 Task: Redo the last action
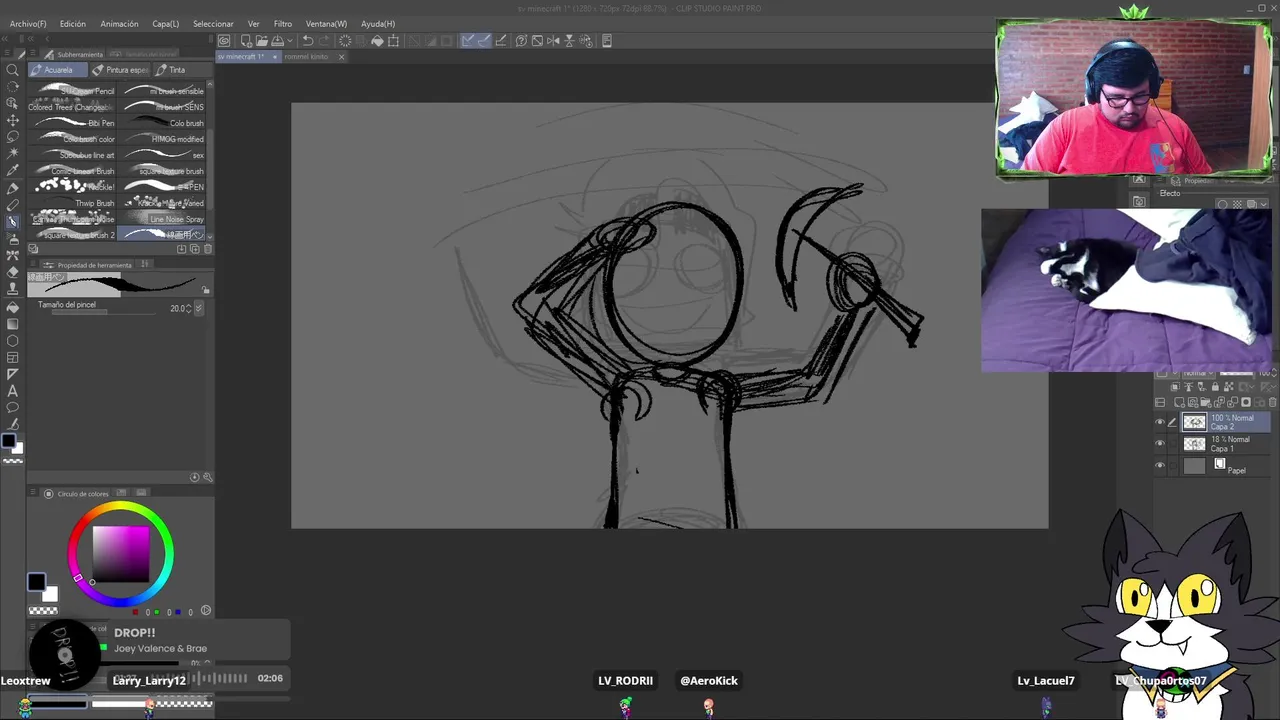pyautogui.click(x=324, y=41)
